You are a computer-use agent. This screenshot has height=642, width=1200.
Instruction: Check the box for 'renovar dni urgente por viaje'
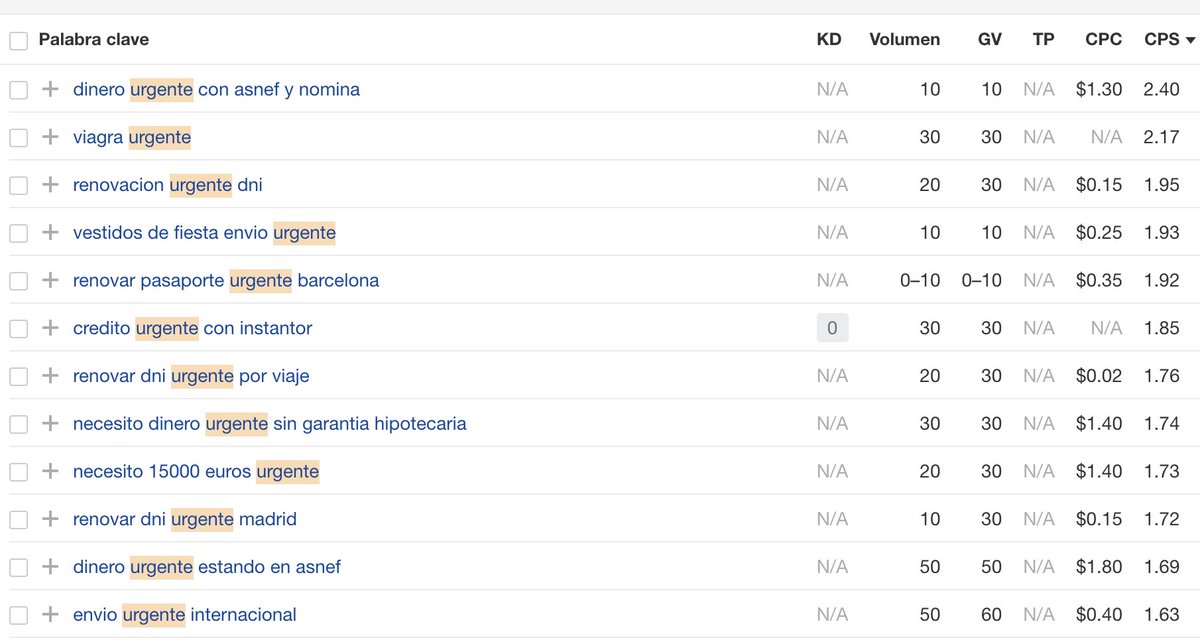pyautogui.click(x=18, y=377)
